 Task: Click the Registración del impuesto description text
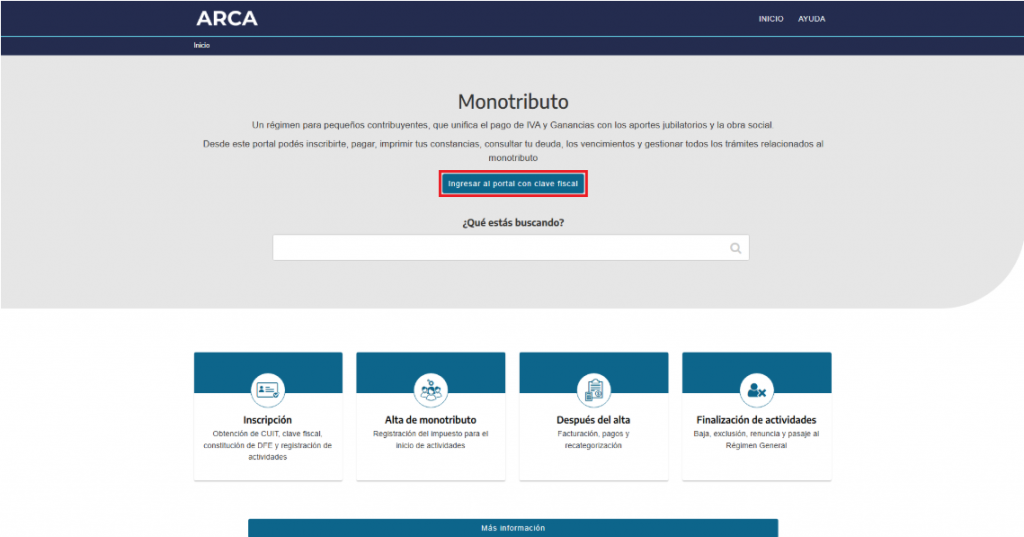click(x=430, y=440)
